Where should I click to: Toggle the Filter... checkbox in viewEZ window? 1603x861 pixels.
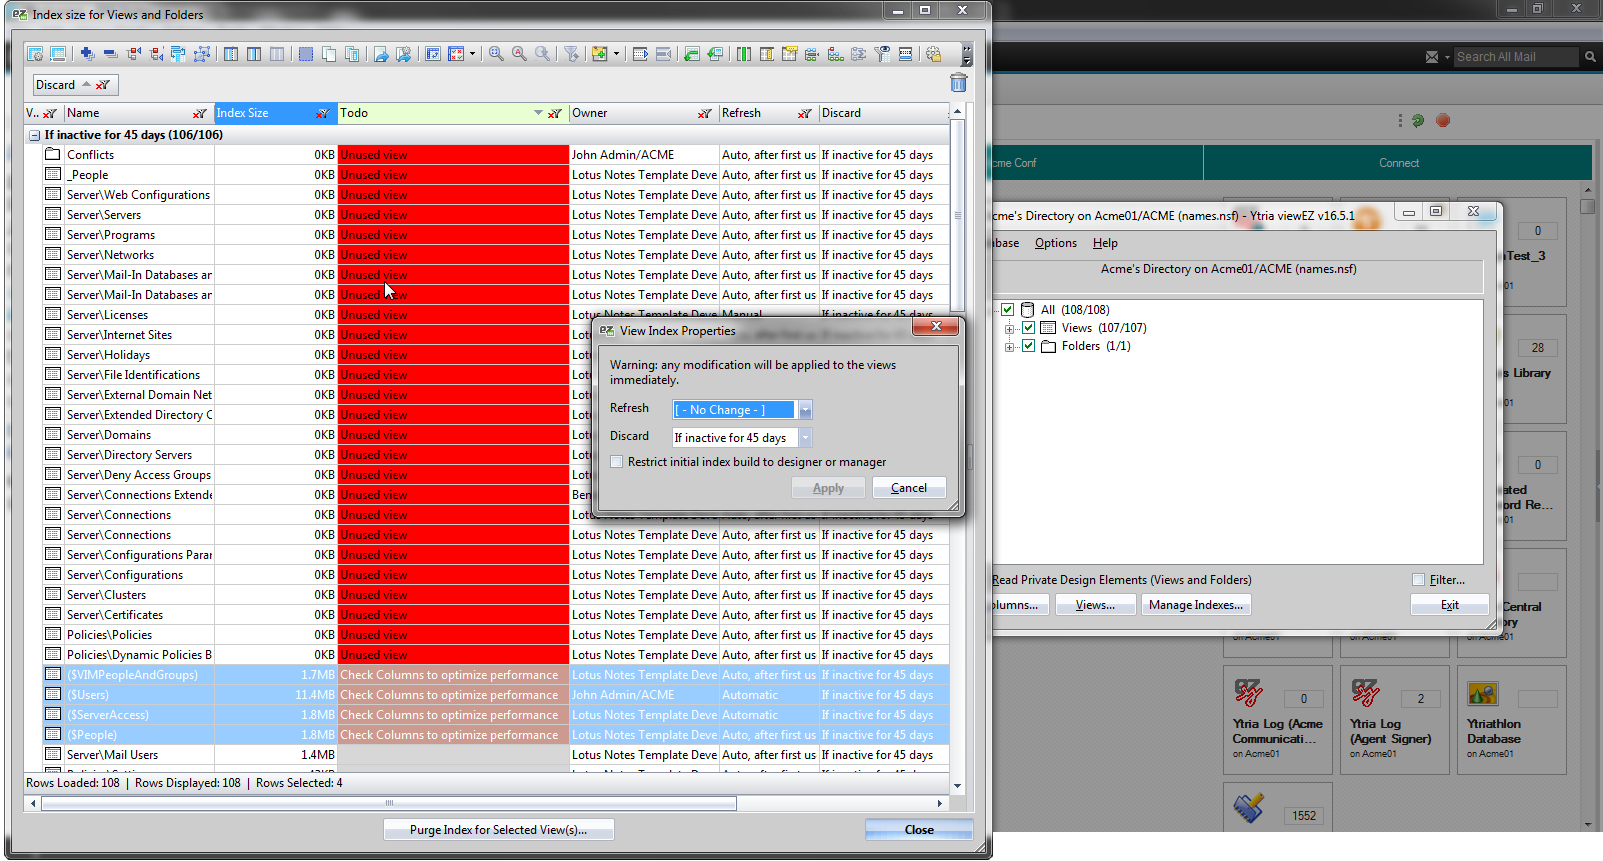pos(1418,580)
